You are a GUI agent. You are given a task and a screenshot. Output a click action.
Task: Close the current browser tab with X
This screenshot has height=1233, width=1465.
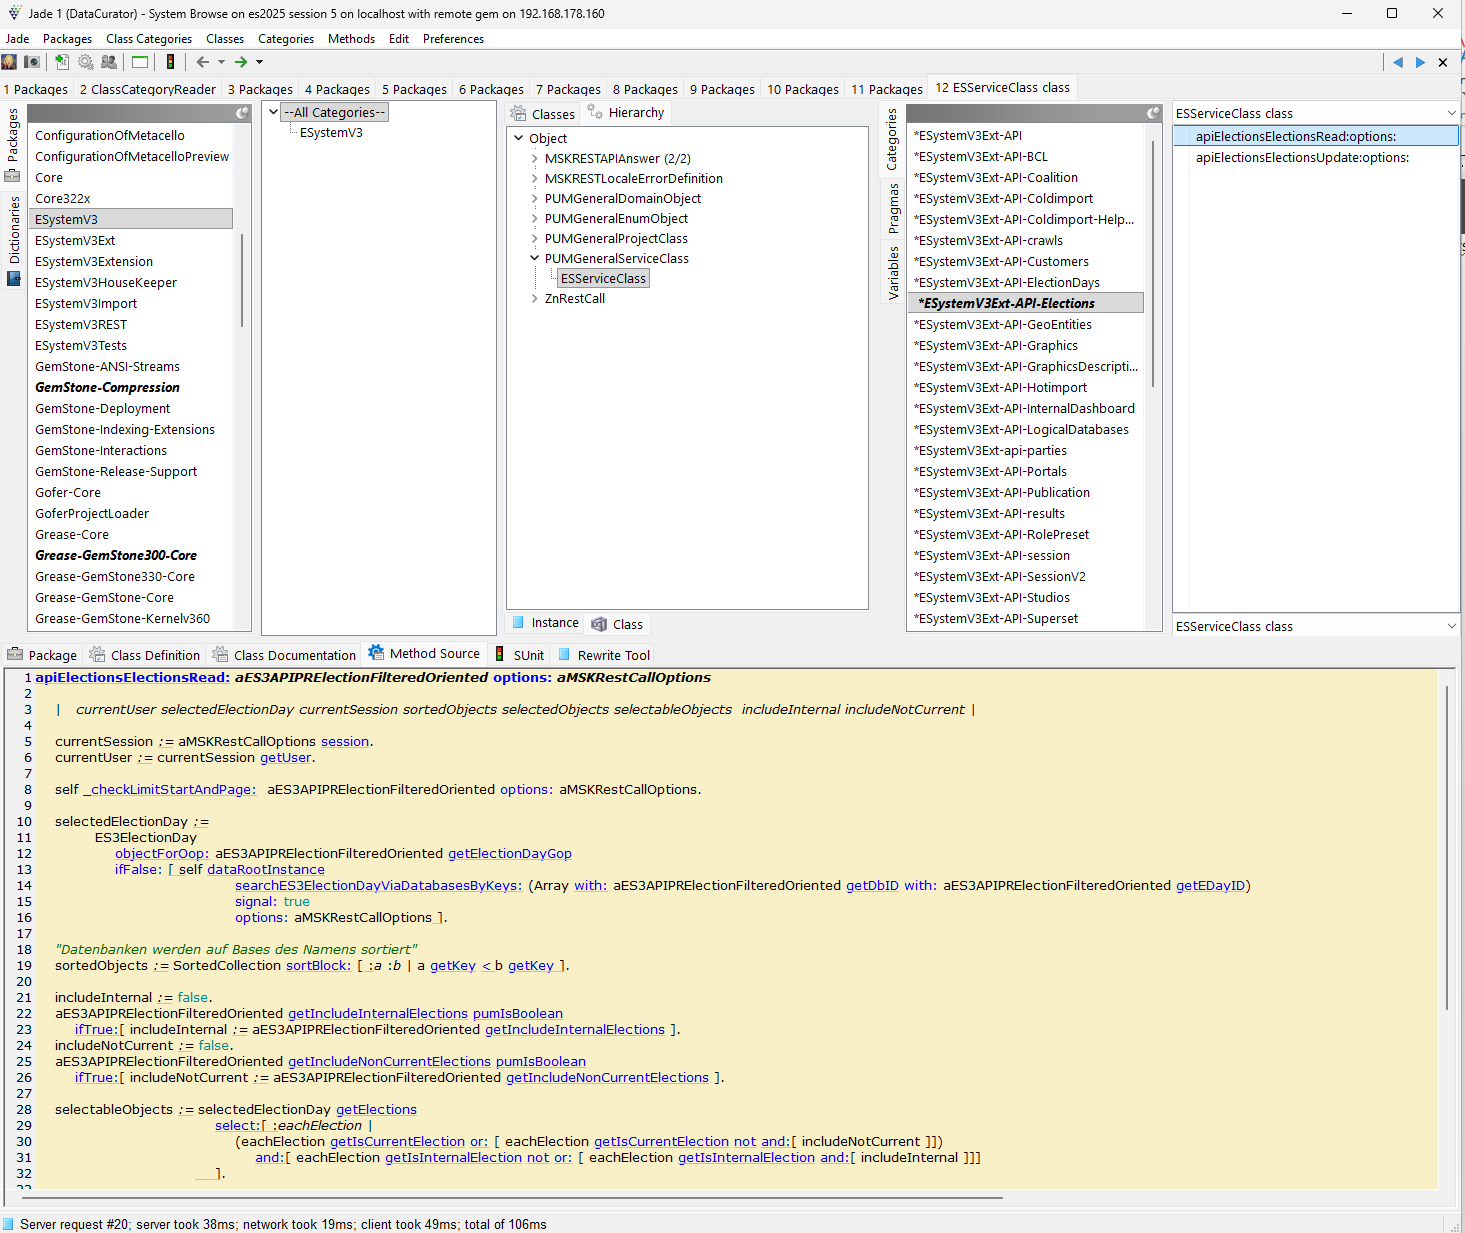pos(1443,62)
